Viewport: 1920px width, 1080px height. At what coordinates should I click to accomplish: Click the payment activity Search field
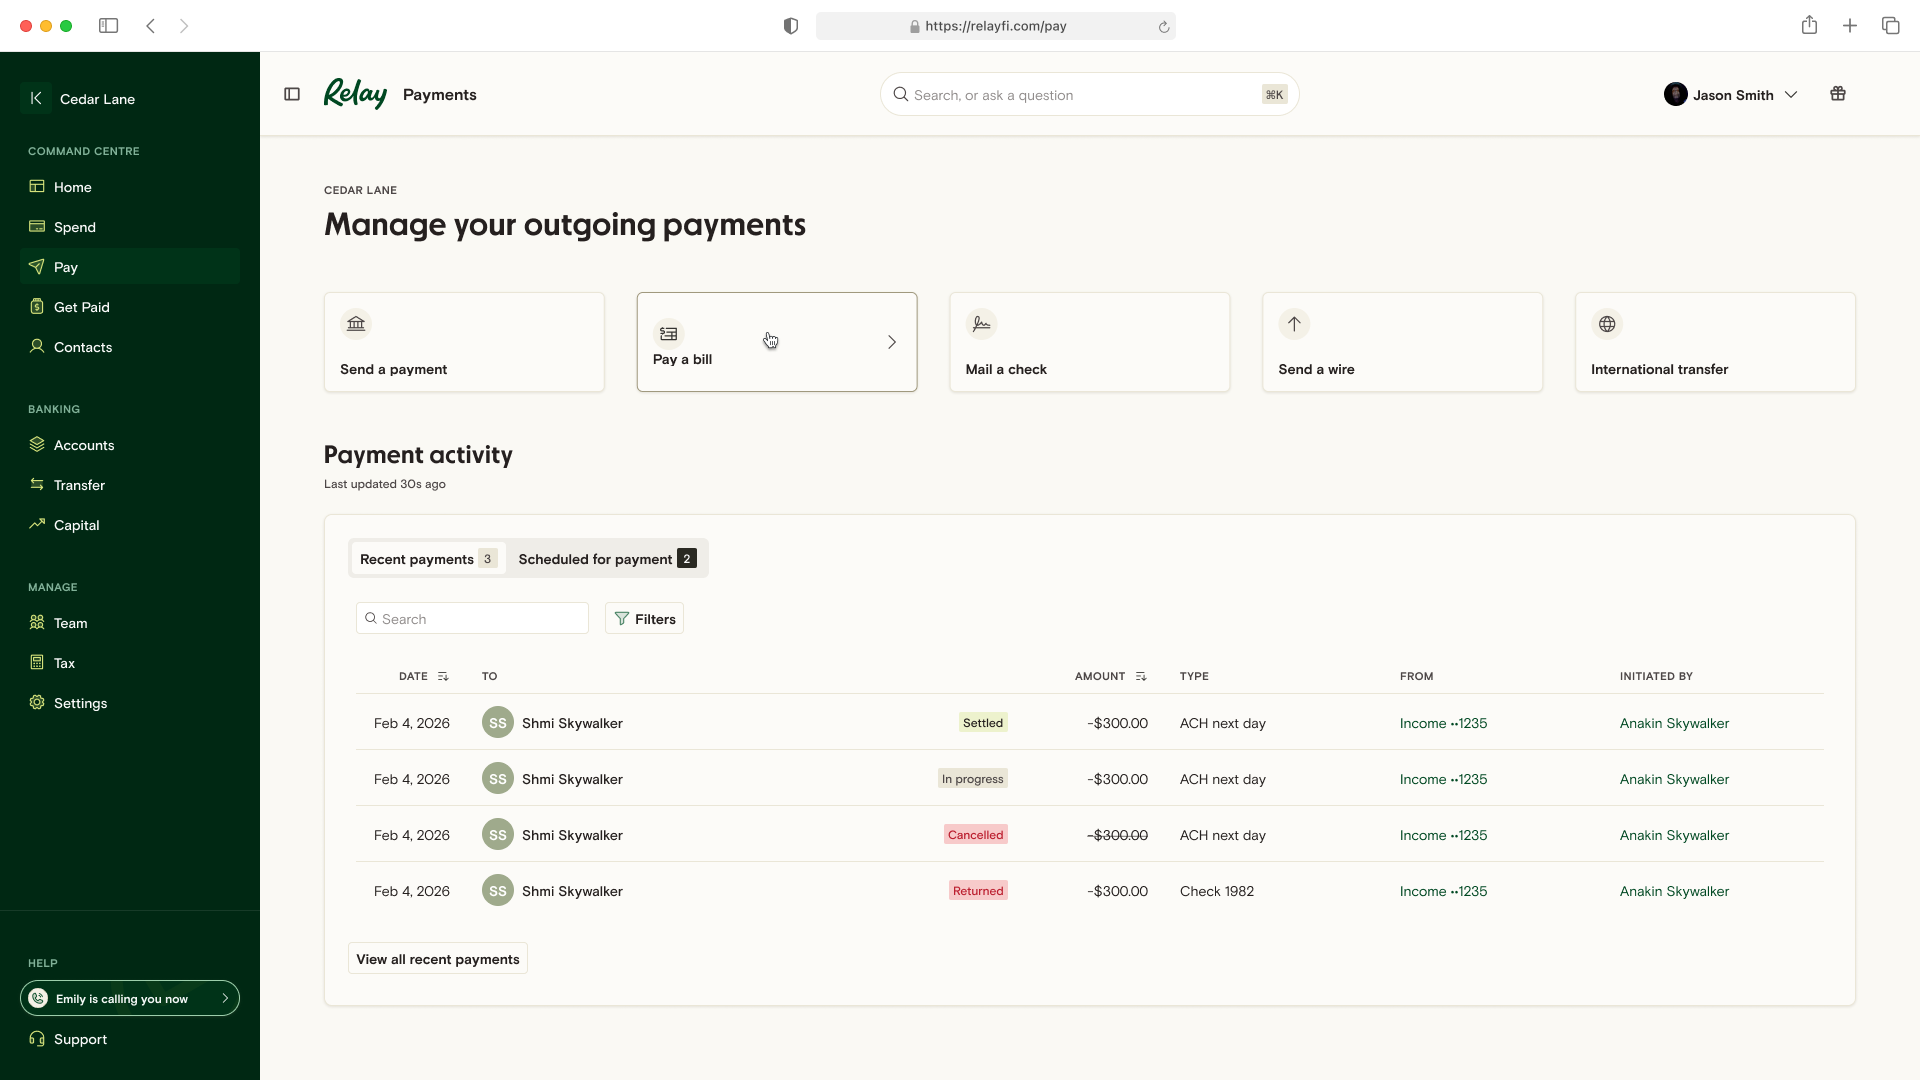pyautogui.click(x=472, y=619)
